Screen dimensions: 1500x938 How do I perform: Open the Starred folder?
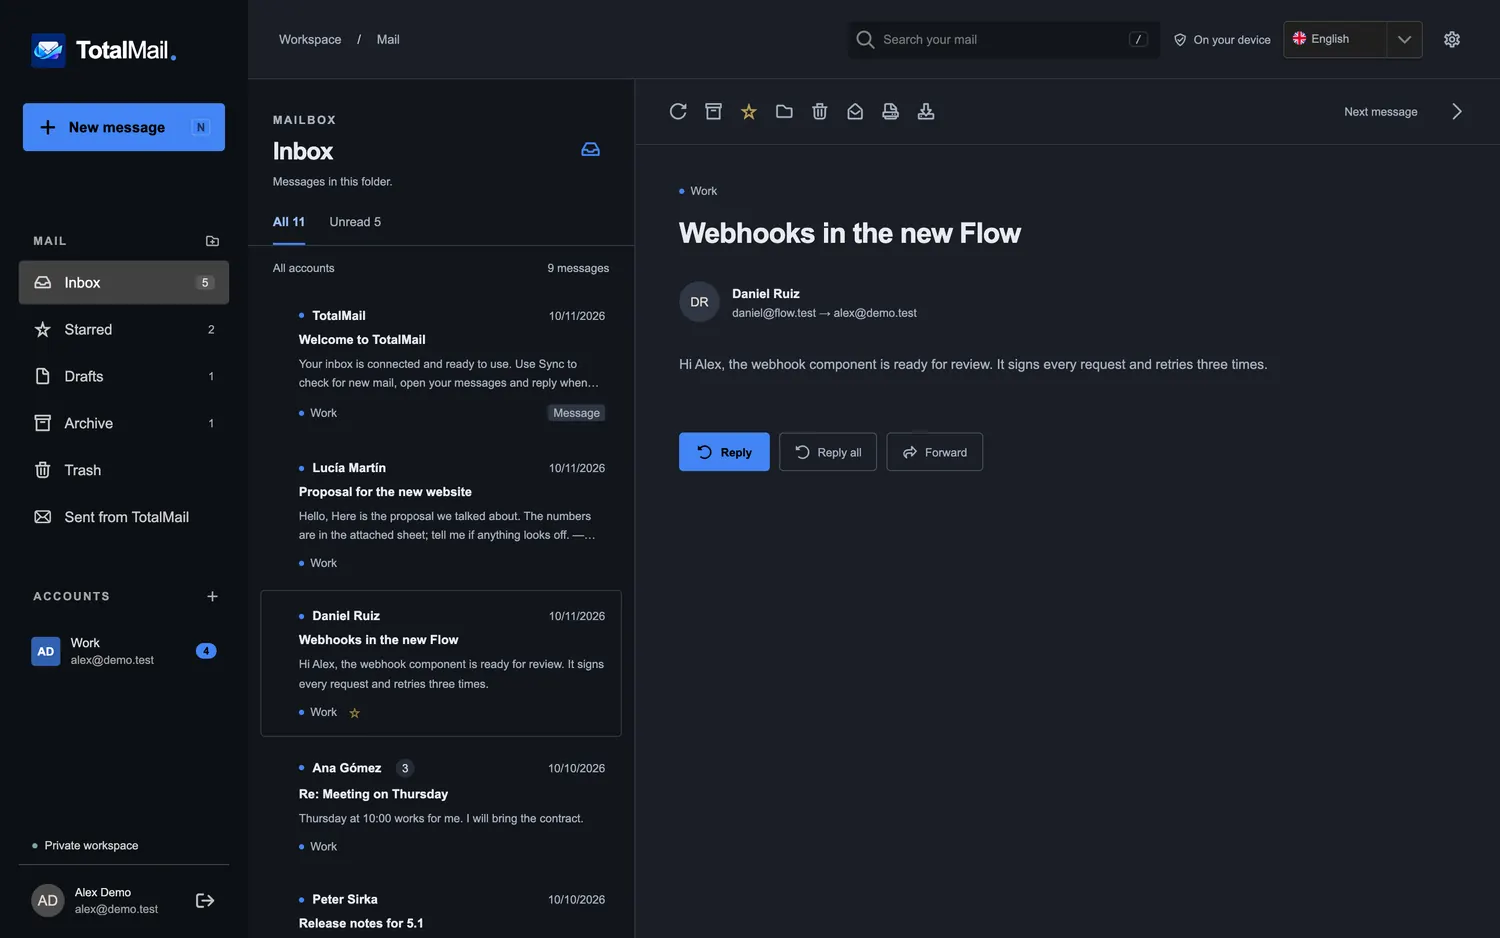[124, 330]
